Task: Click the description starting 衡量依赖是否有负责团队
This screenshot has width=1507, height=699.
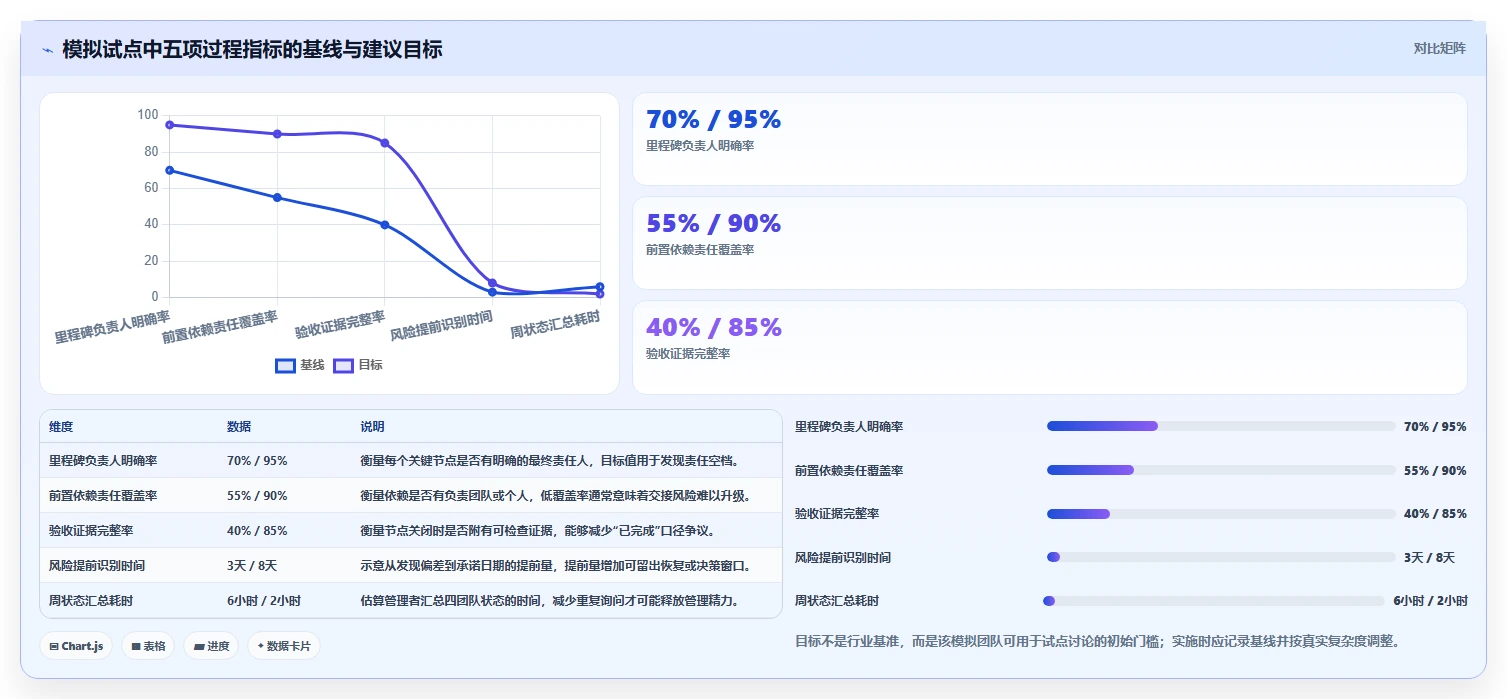Action: (556, 496)
